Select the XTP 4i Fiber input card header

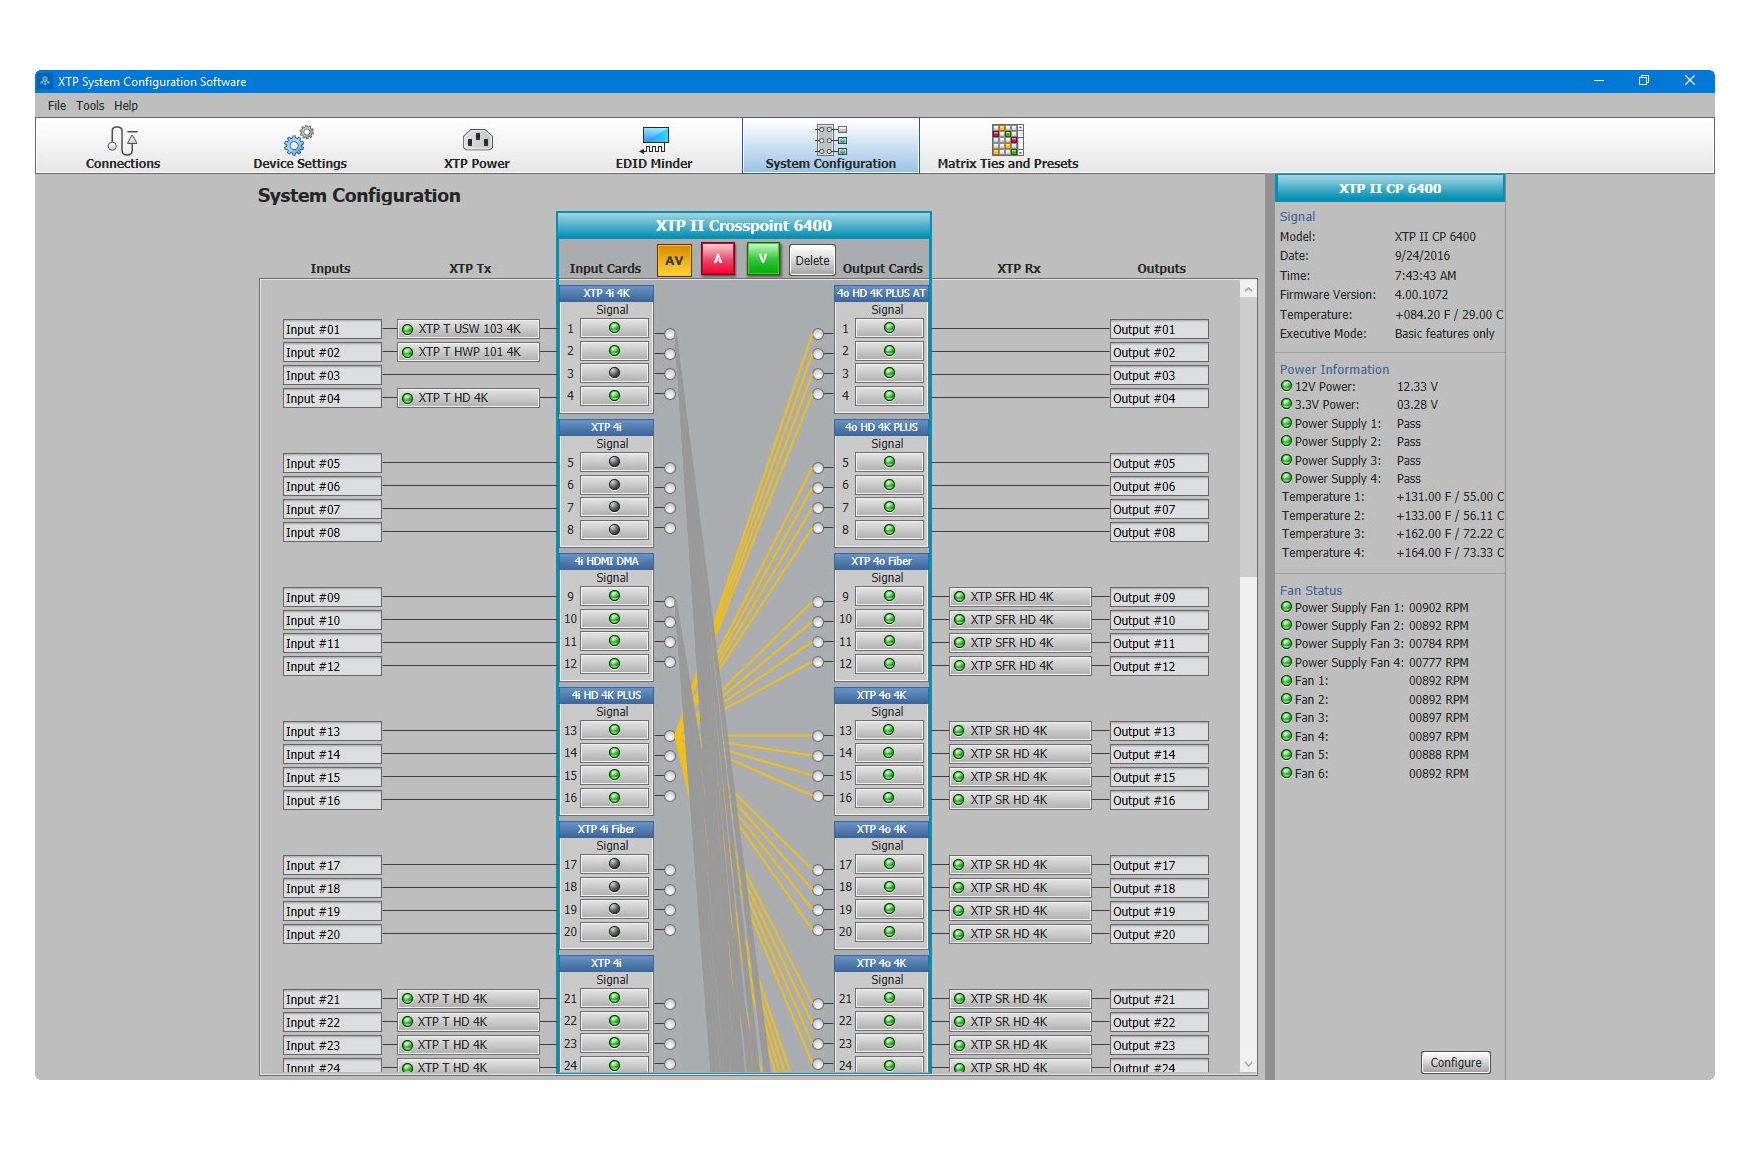(x=607, y=829)
